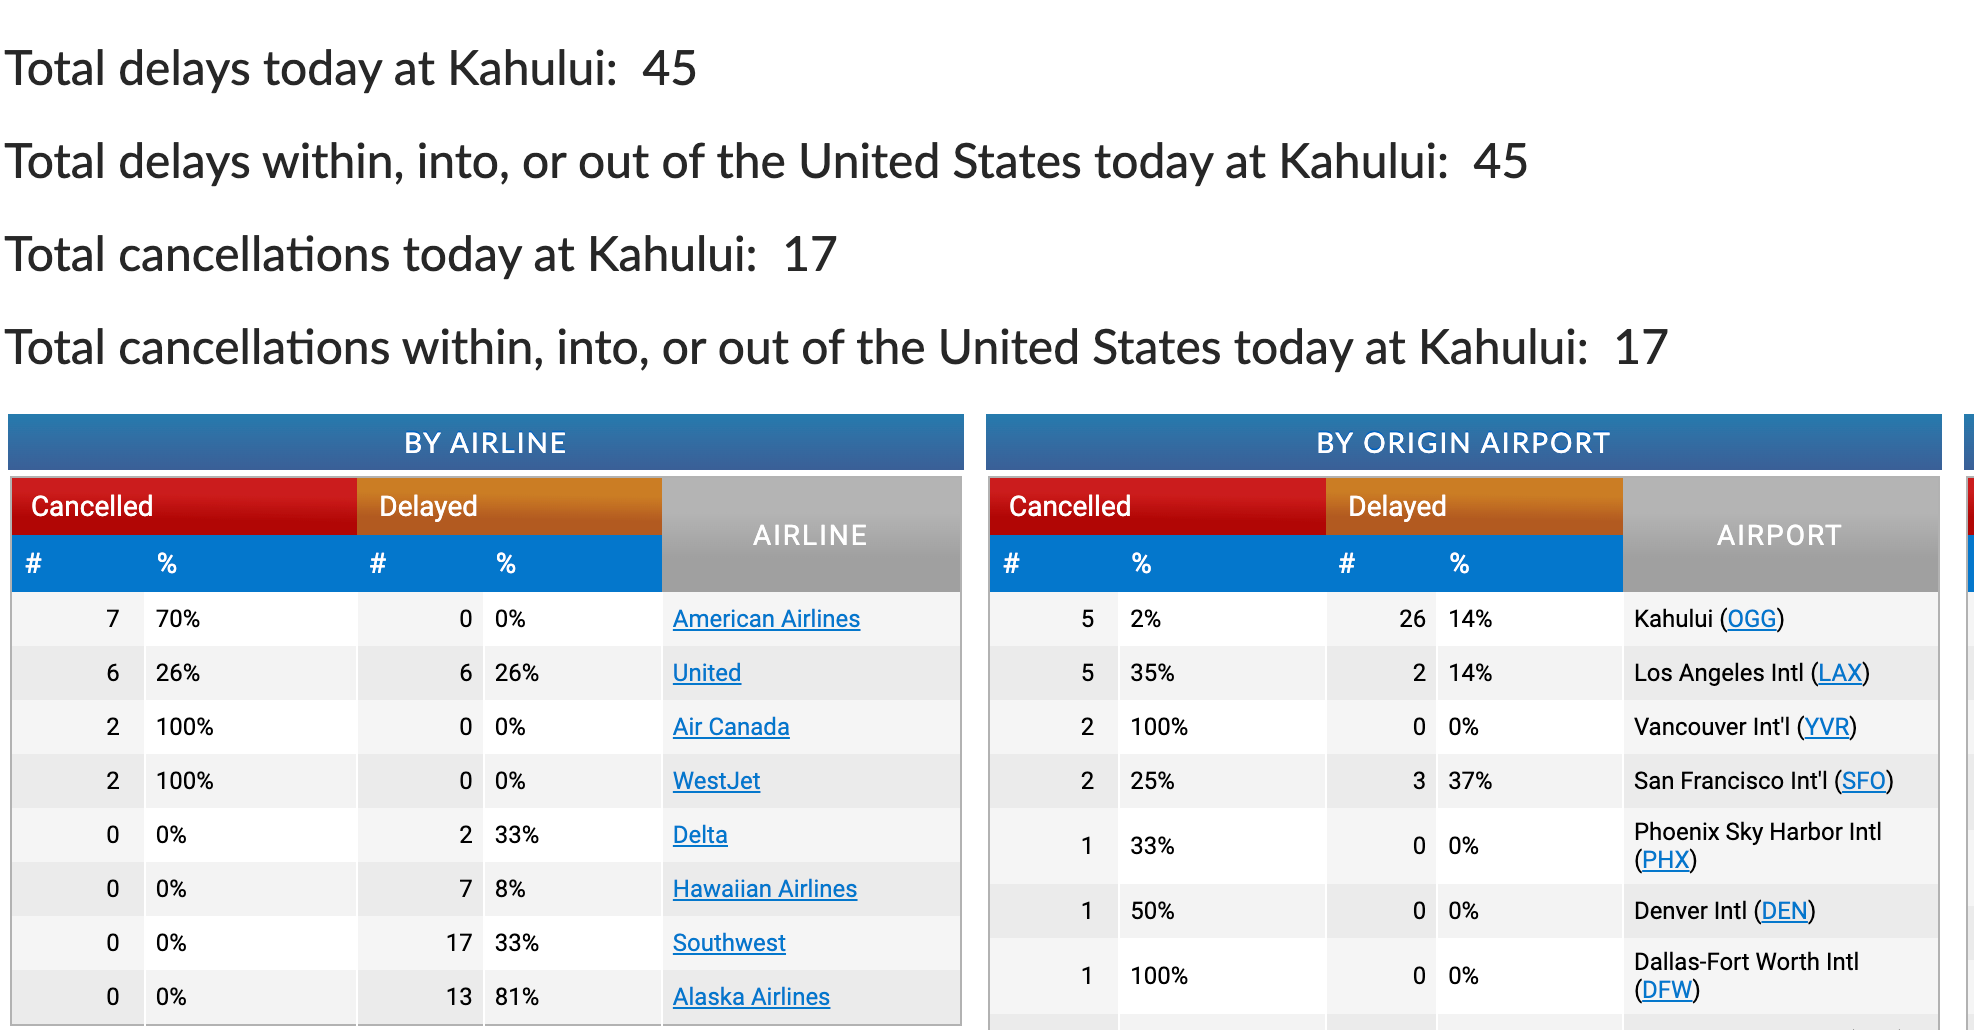Screen dimensions: 1974x1030
Task: Click the AIRPORT column header
Action: coord(1778,535)
